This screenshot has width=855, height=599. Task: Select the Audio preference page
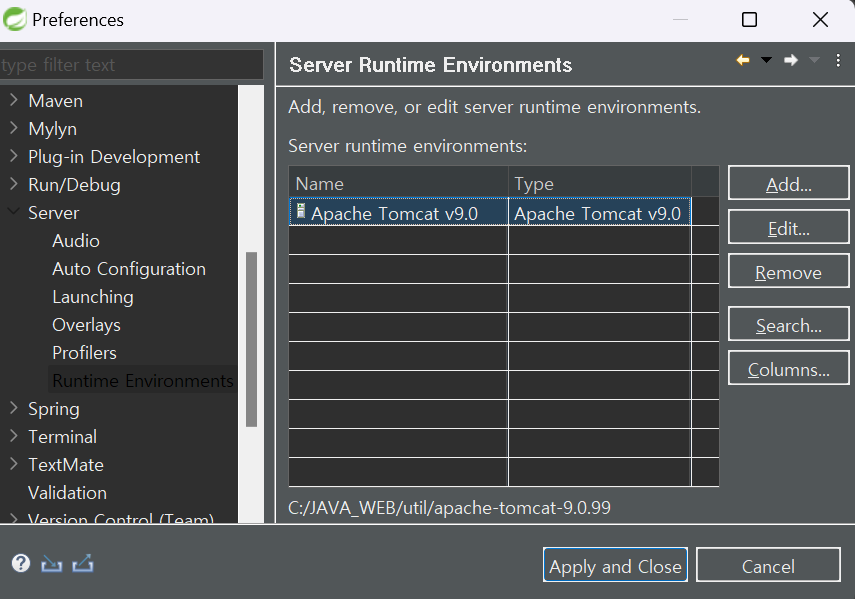[x=76, y=241]
